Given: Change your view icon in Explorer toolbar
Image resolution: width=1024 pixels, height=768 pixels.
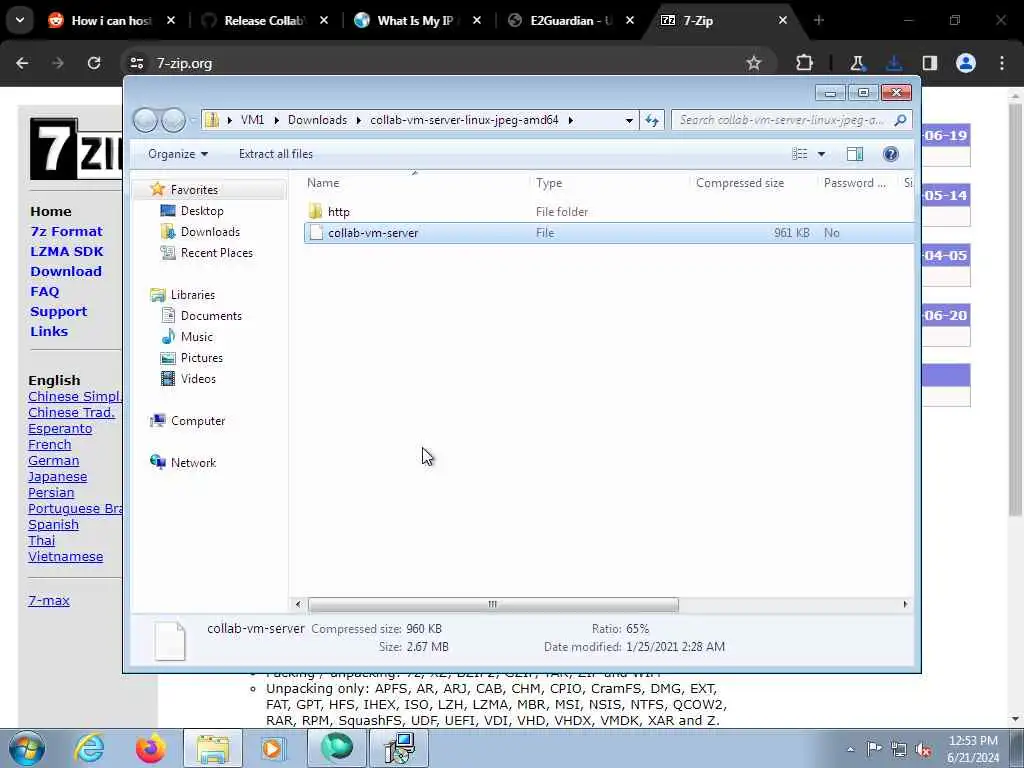Looking at the screenshot, I should pos(799,154).
